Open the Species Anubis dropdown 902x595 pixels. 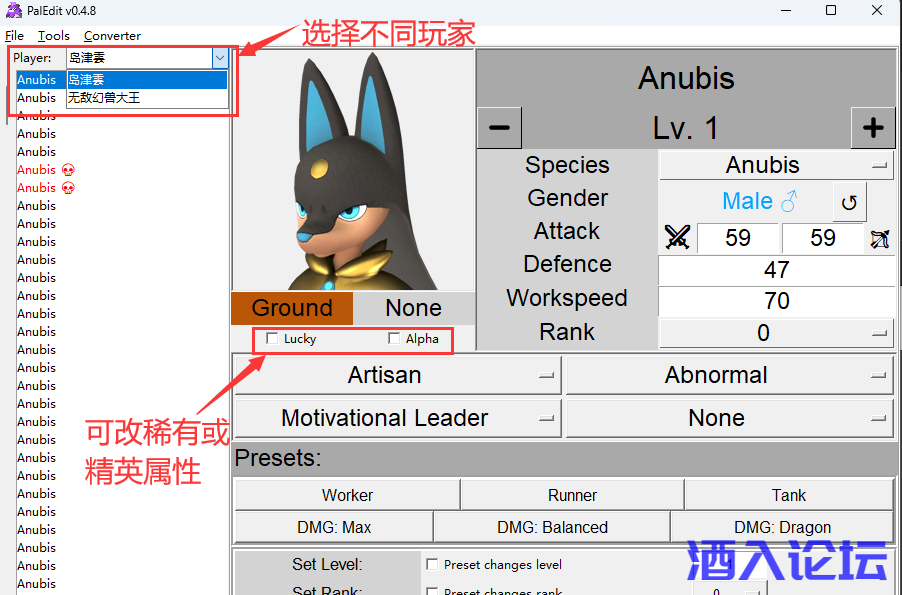pyautogui.click(x=777, y=165)
